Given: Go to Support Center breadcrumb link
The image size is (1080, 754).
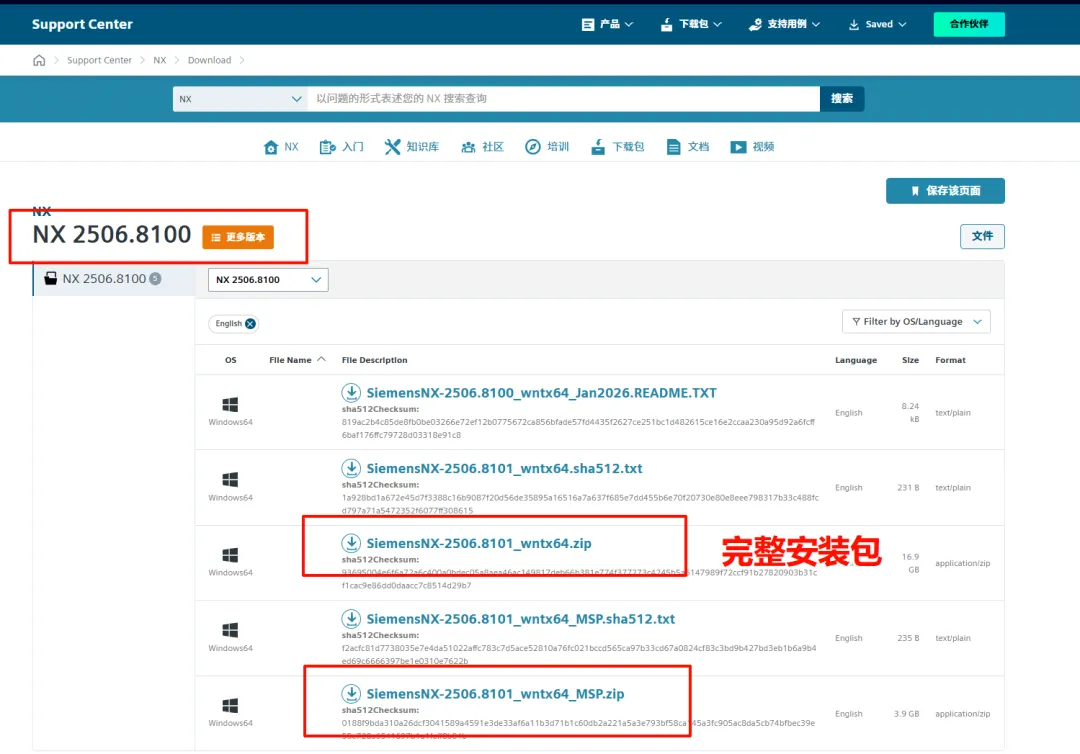Looking at the screenshot, I should coord(99,60).
